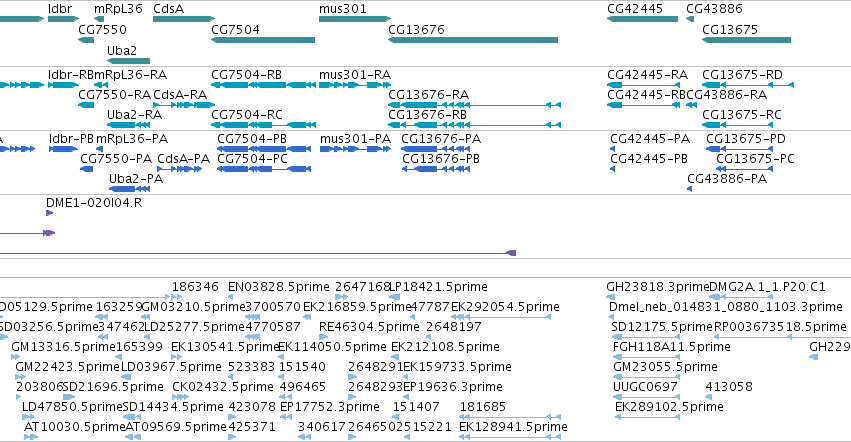
Task: Click the CG13675-RD transcript
Action: (748, 85)
